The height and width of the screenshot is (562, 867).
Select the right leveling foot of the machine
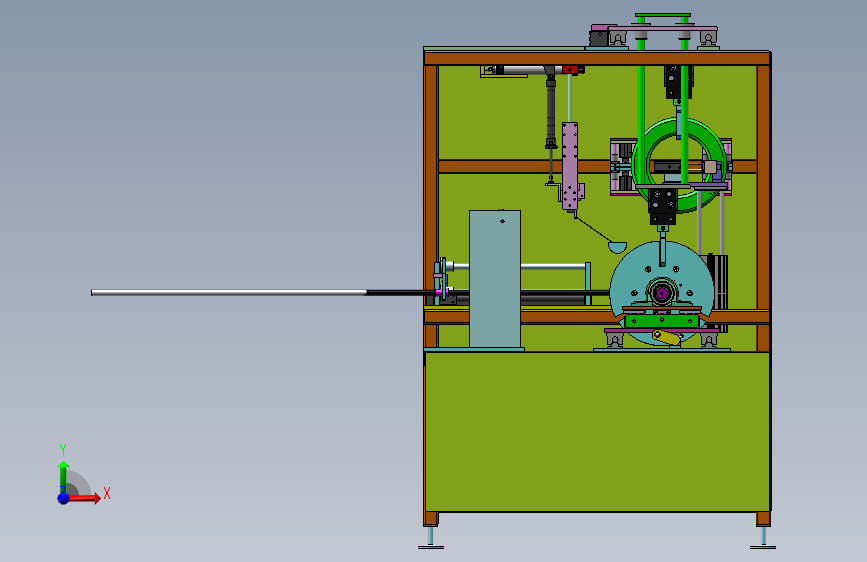click(x=763, y=538)
